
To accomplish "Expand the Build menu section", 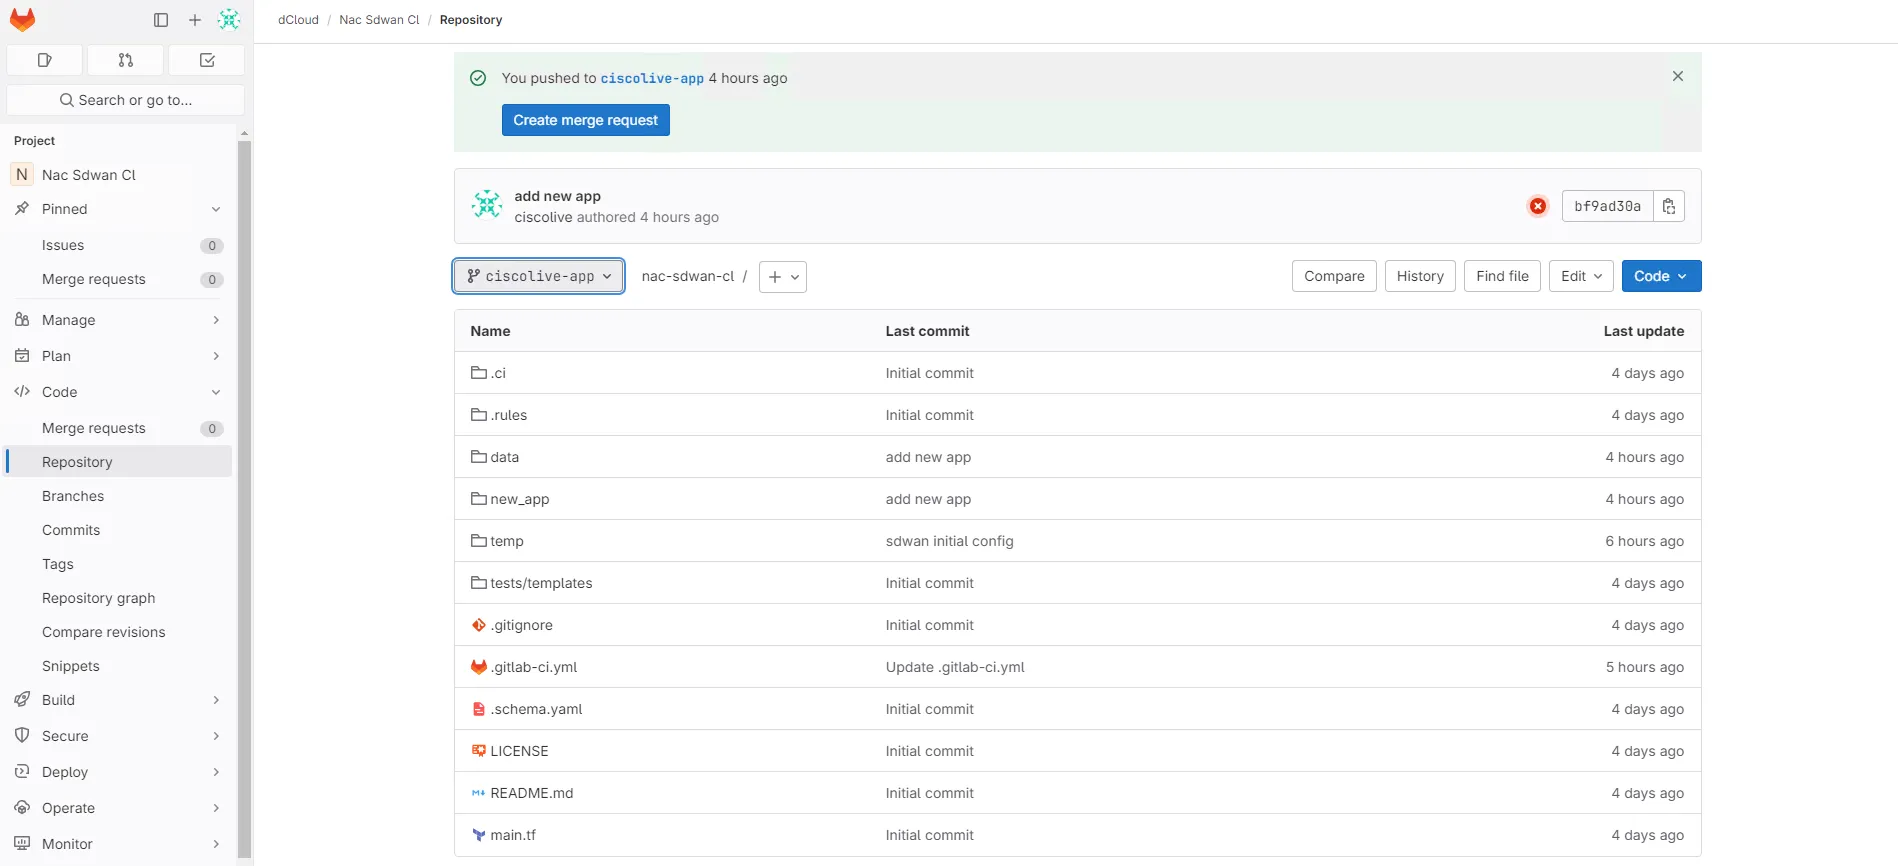I will click(x=216, y=700).
